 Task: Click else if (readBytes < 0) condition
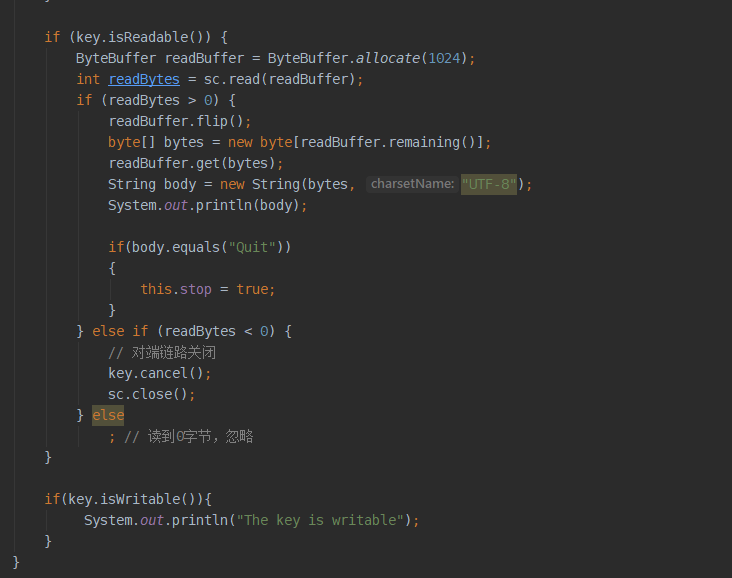tap(191, 331)
